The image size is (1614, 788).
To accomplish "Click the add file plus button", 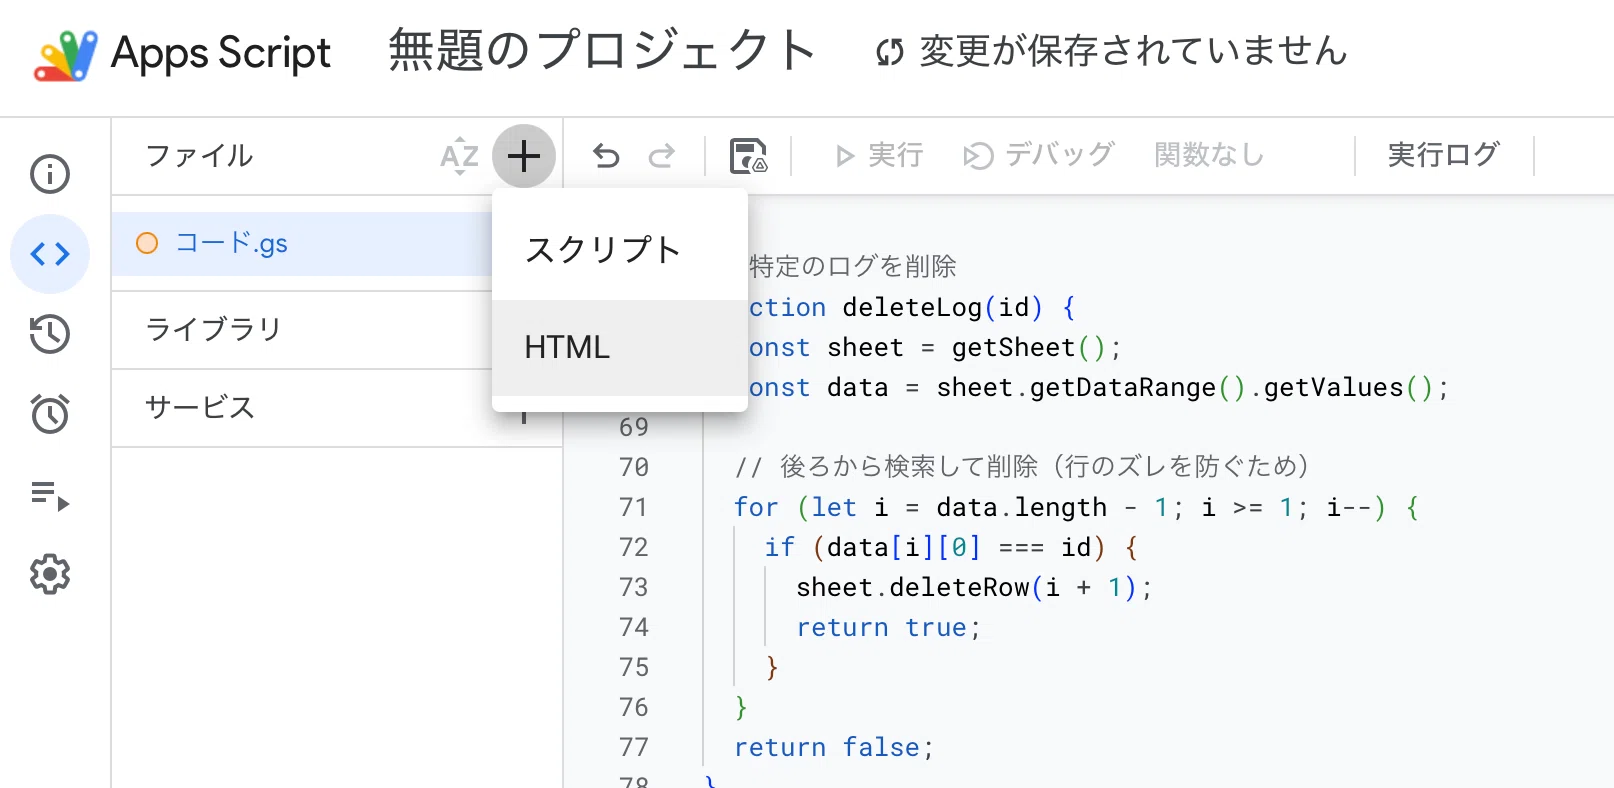I will pos(524,156).
